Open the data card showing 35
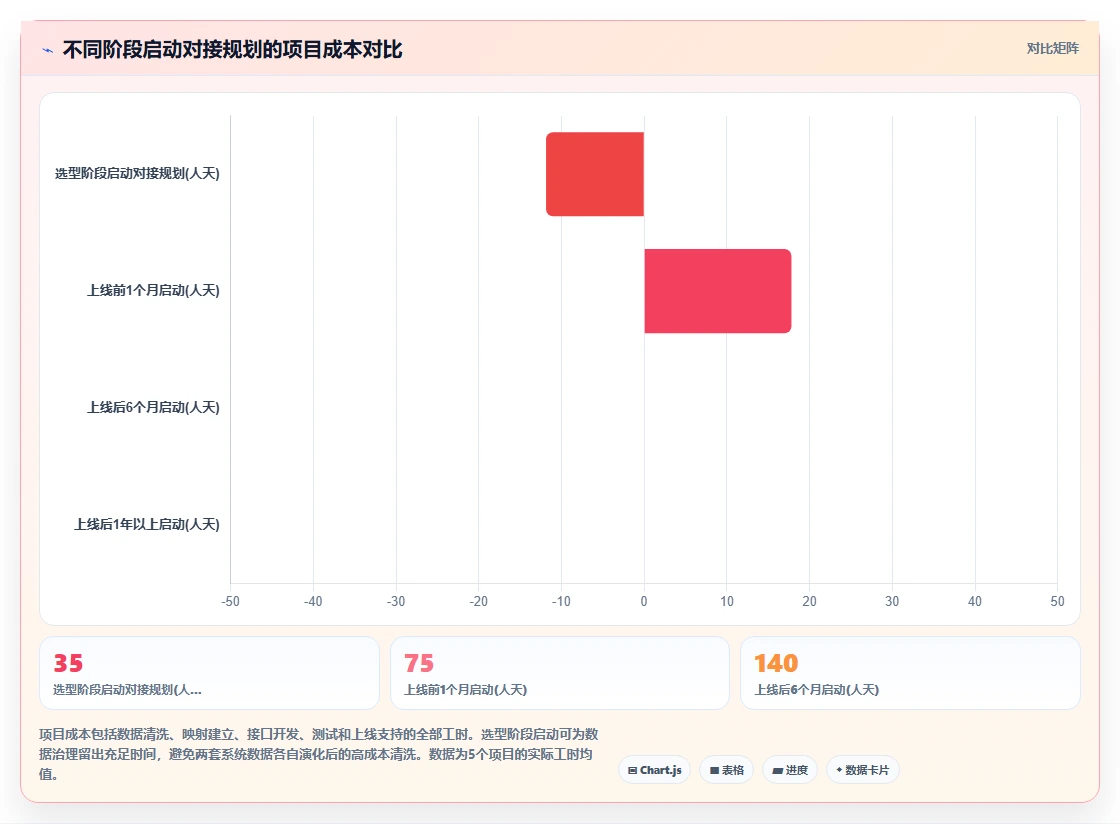1120x824 pixels. point(209,673)
